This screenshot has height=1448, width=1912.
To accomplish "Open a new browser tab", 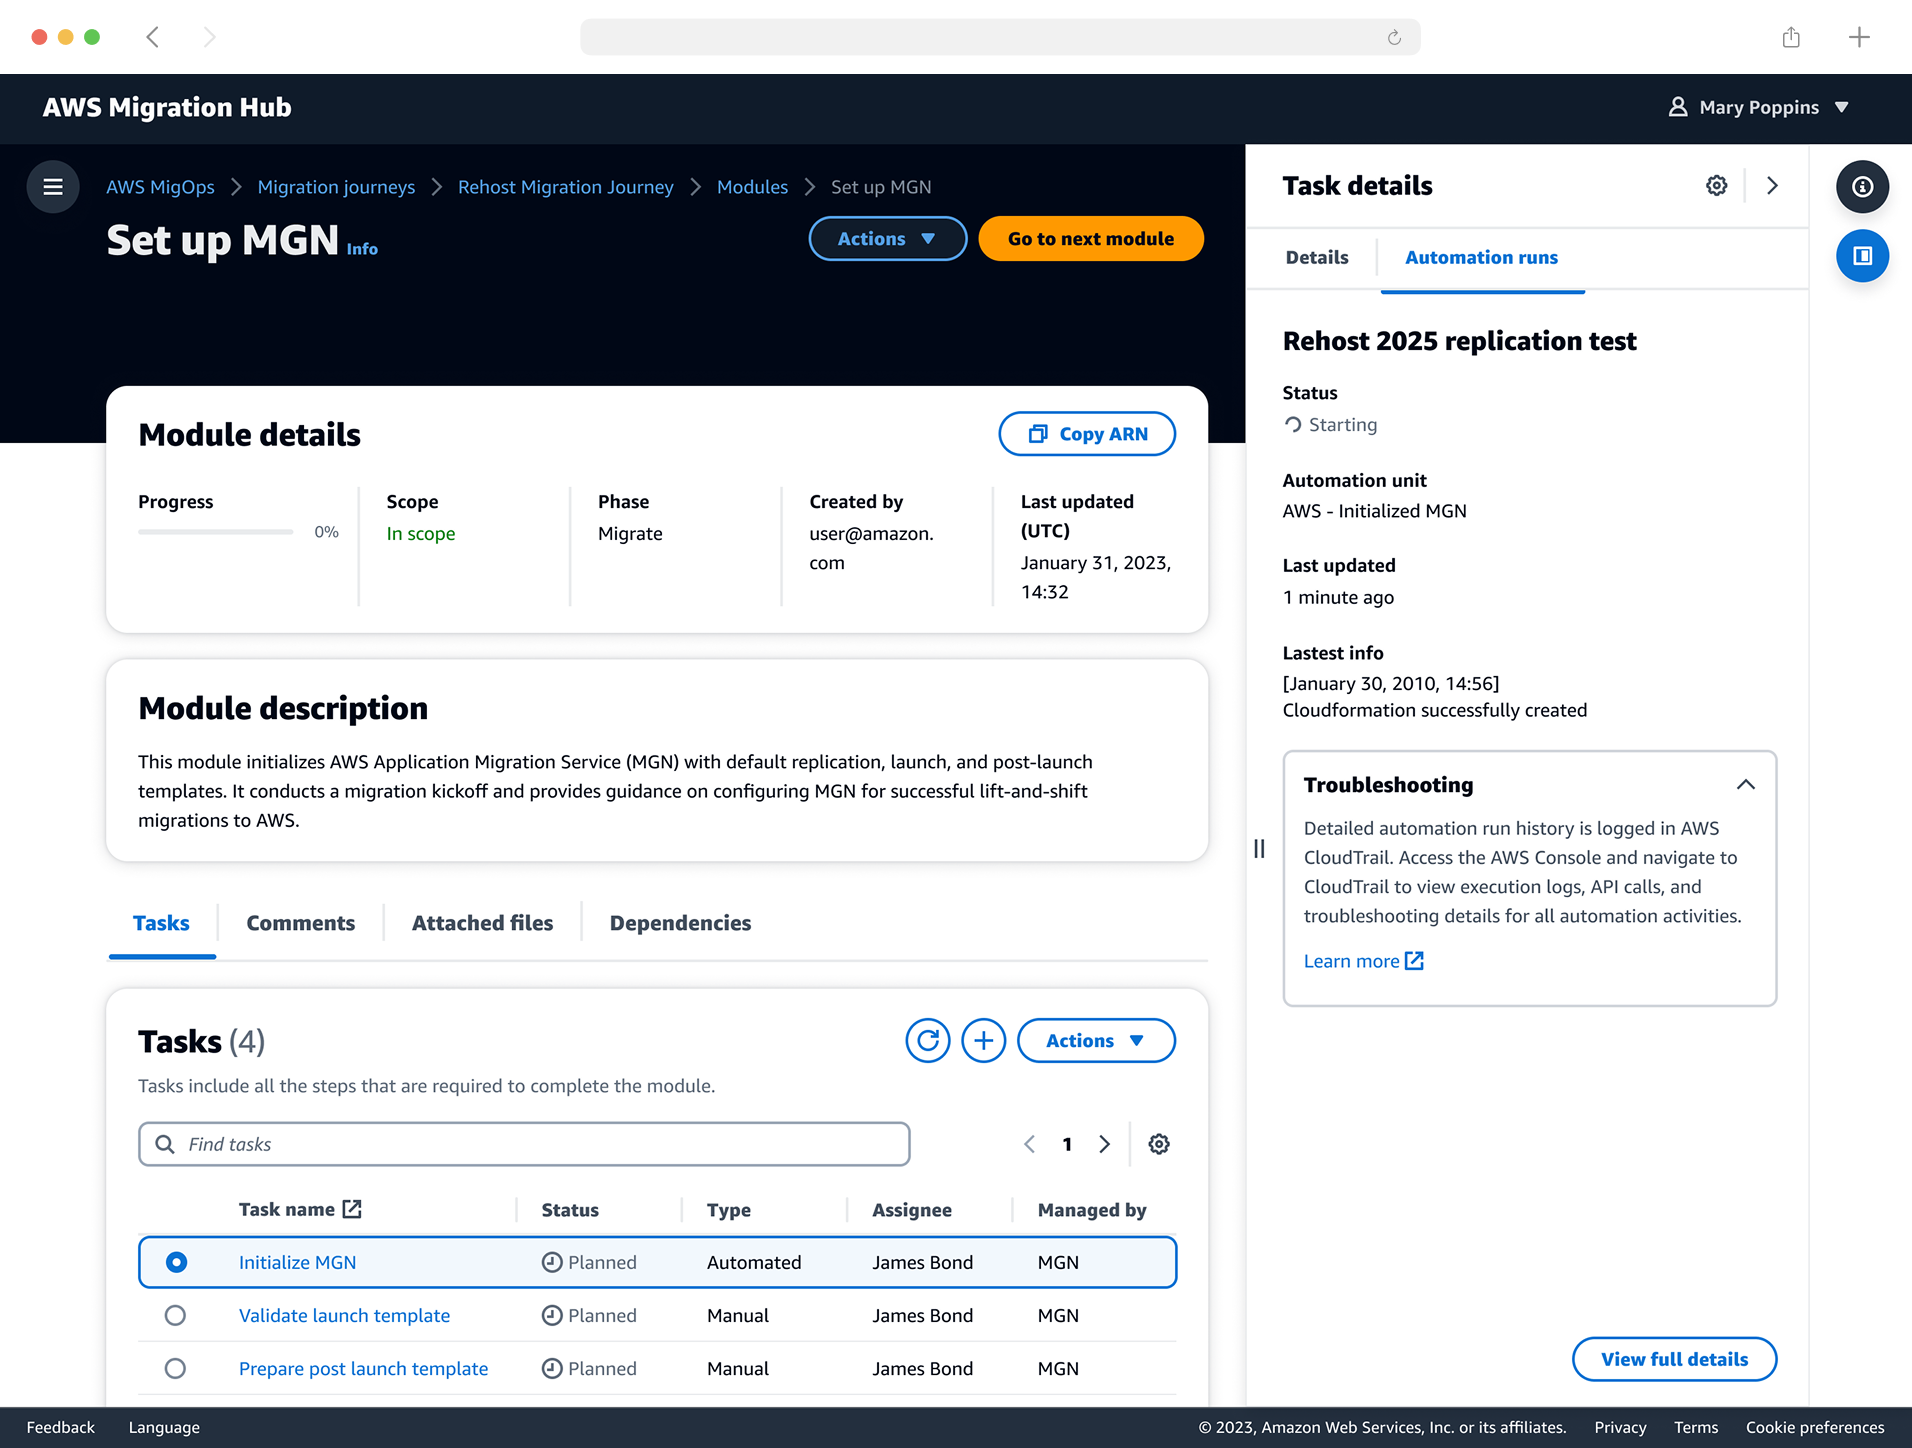I will pyautogui.click(x=1859, y=37).
